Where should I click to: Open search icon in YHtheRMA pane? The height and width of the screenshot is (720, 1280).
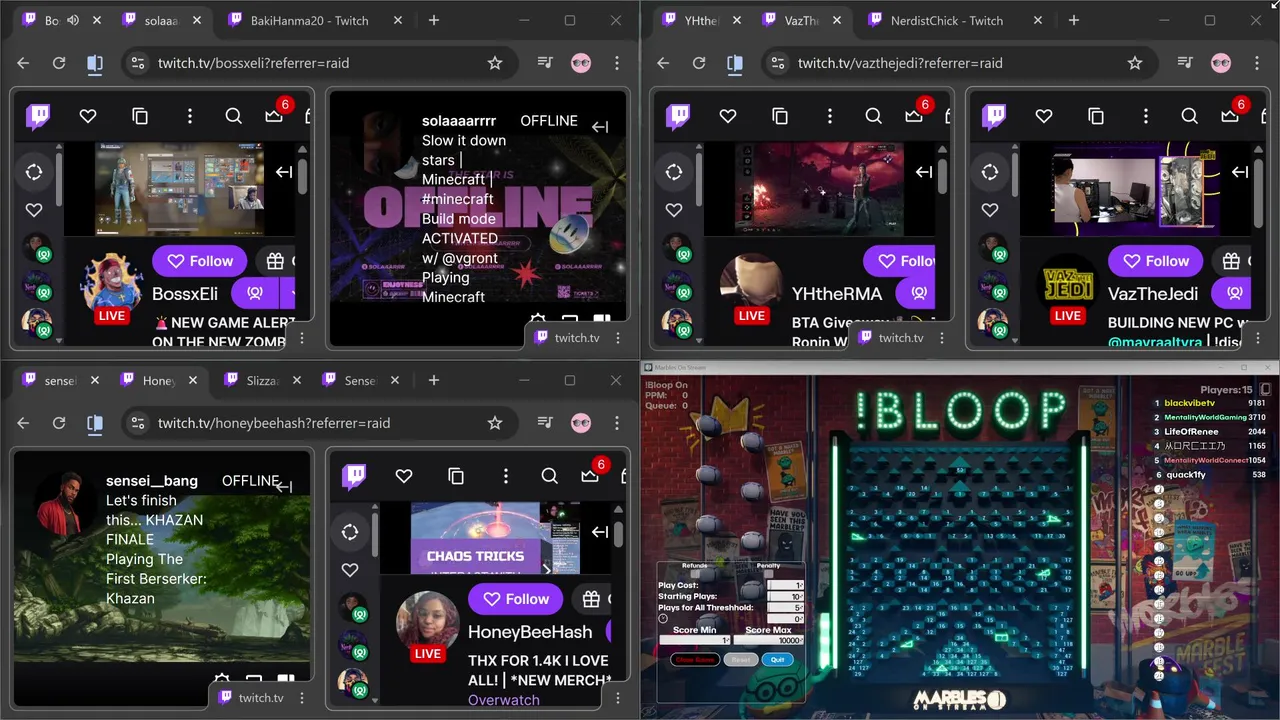click(x=874, y=116)
